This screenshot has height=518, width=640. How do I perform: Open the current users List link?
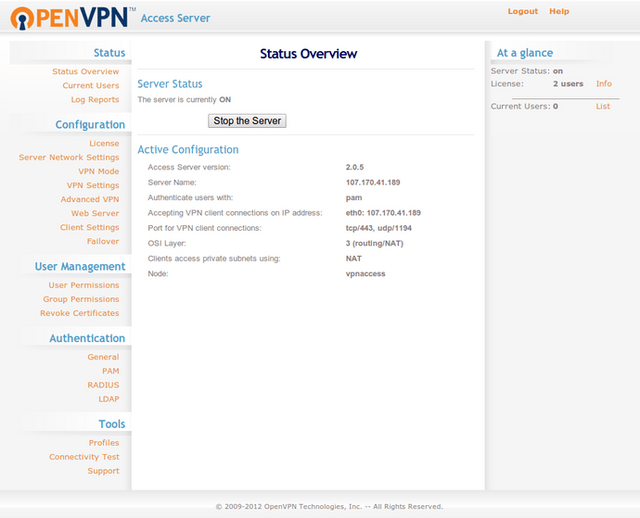pos(603,107)
